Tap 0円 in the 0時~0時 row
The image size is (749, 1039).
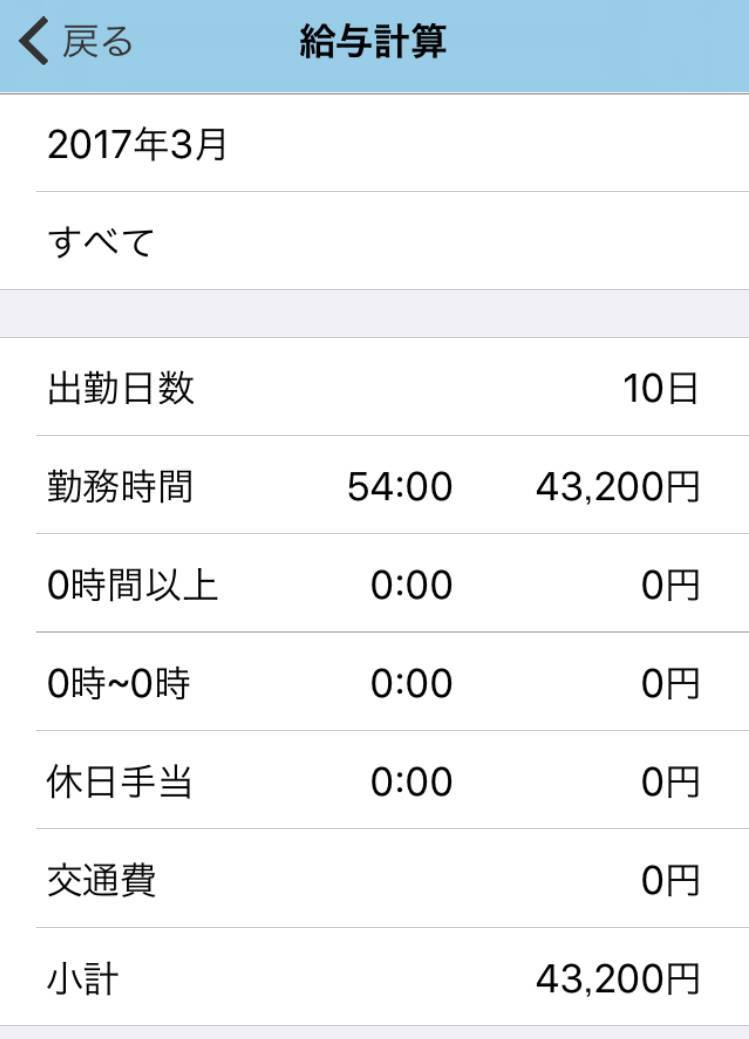[670, 683]
